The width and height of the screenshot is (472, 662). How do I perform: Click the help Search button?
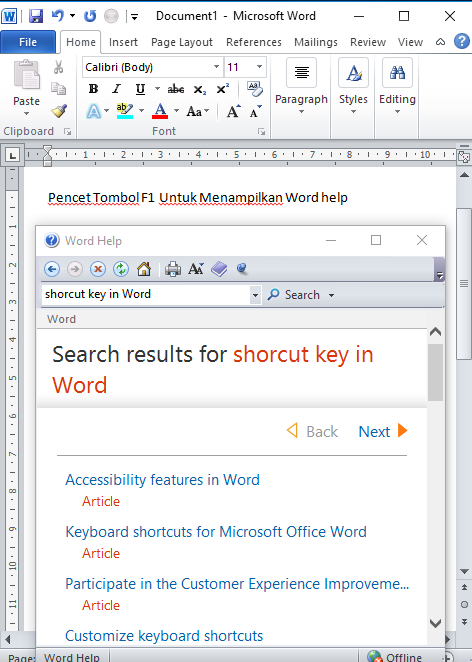(294, 295)
